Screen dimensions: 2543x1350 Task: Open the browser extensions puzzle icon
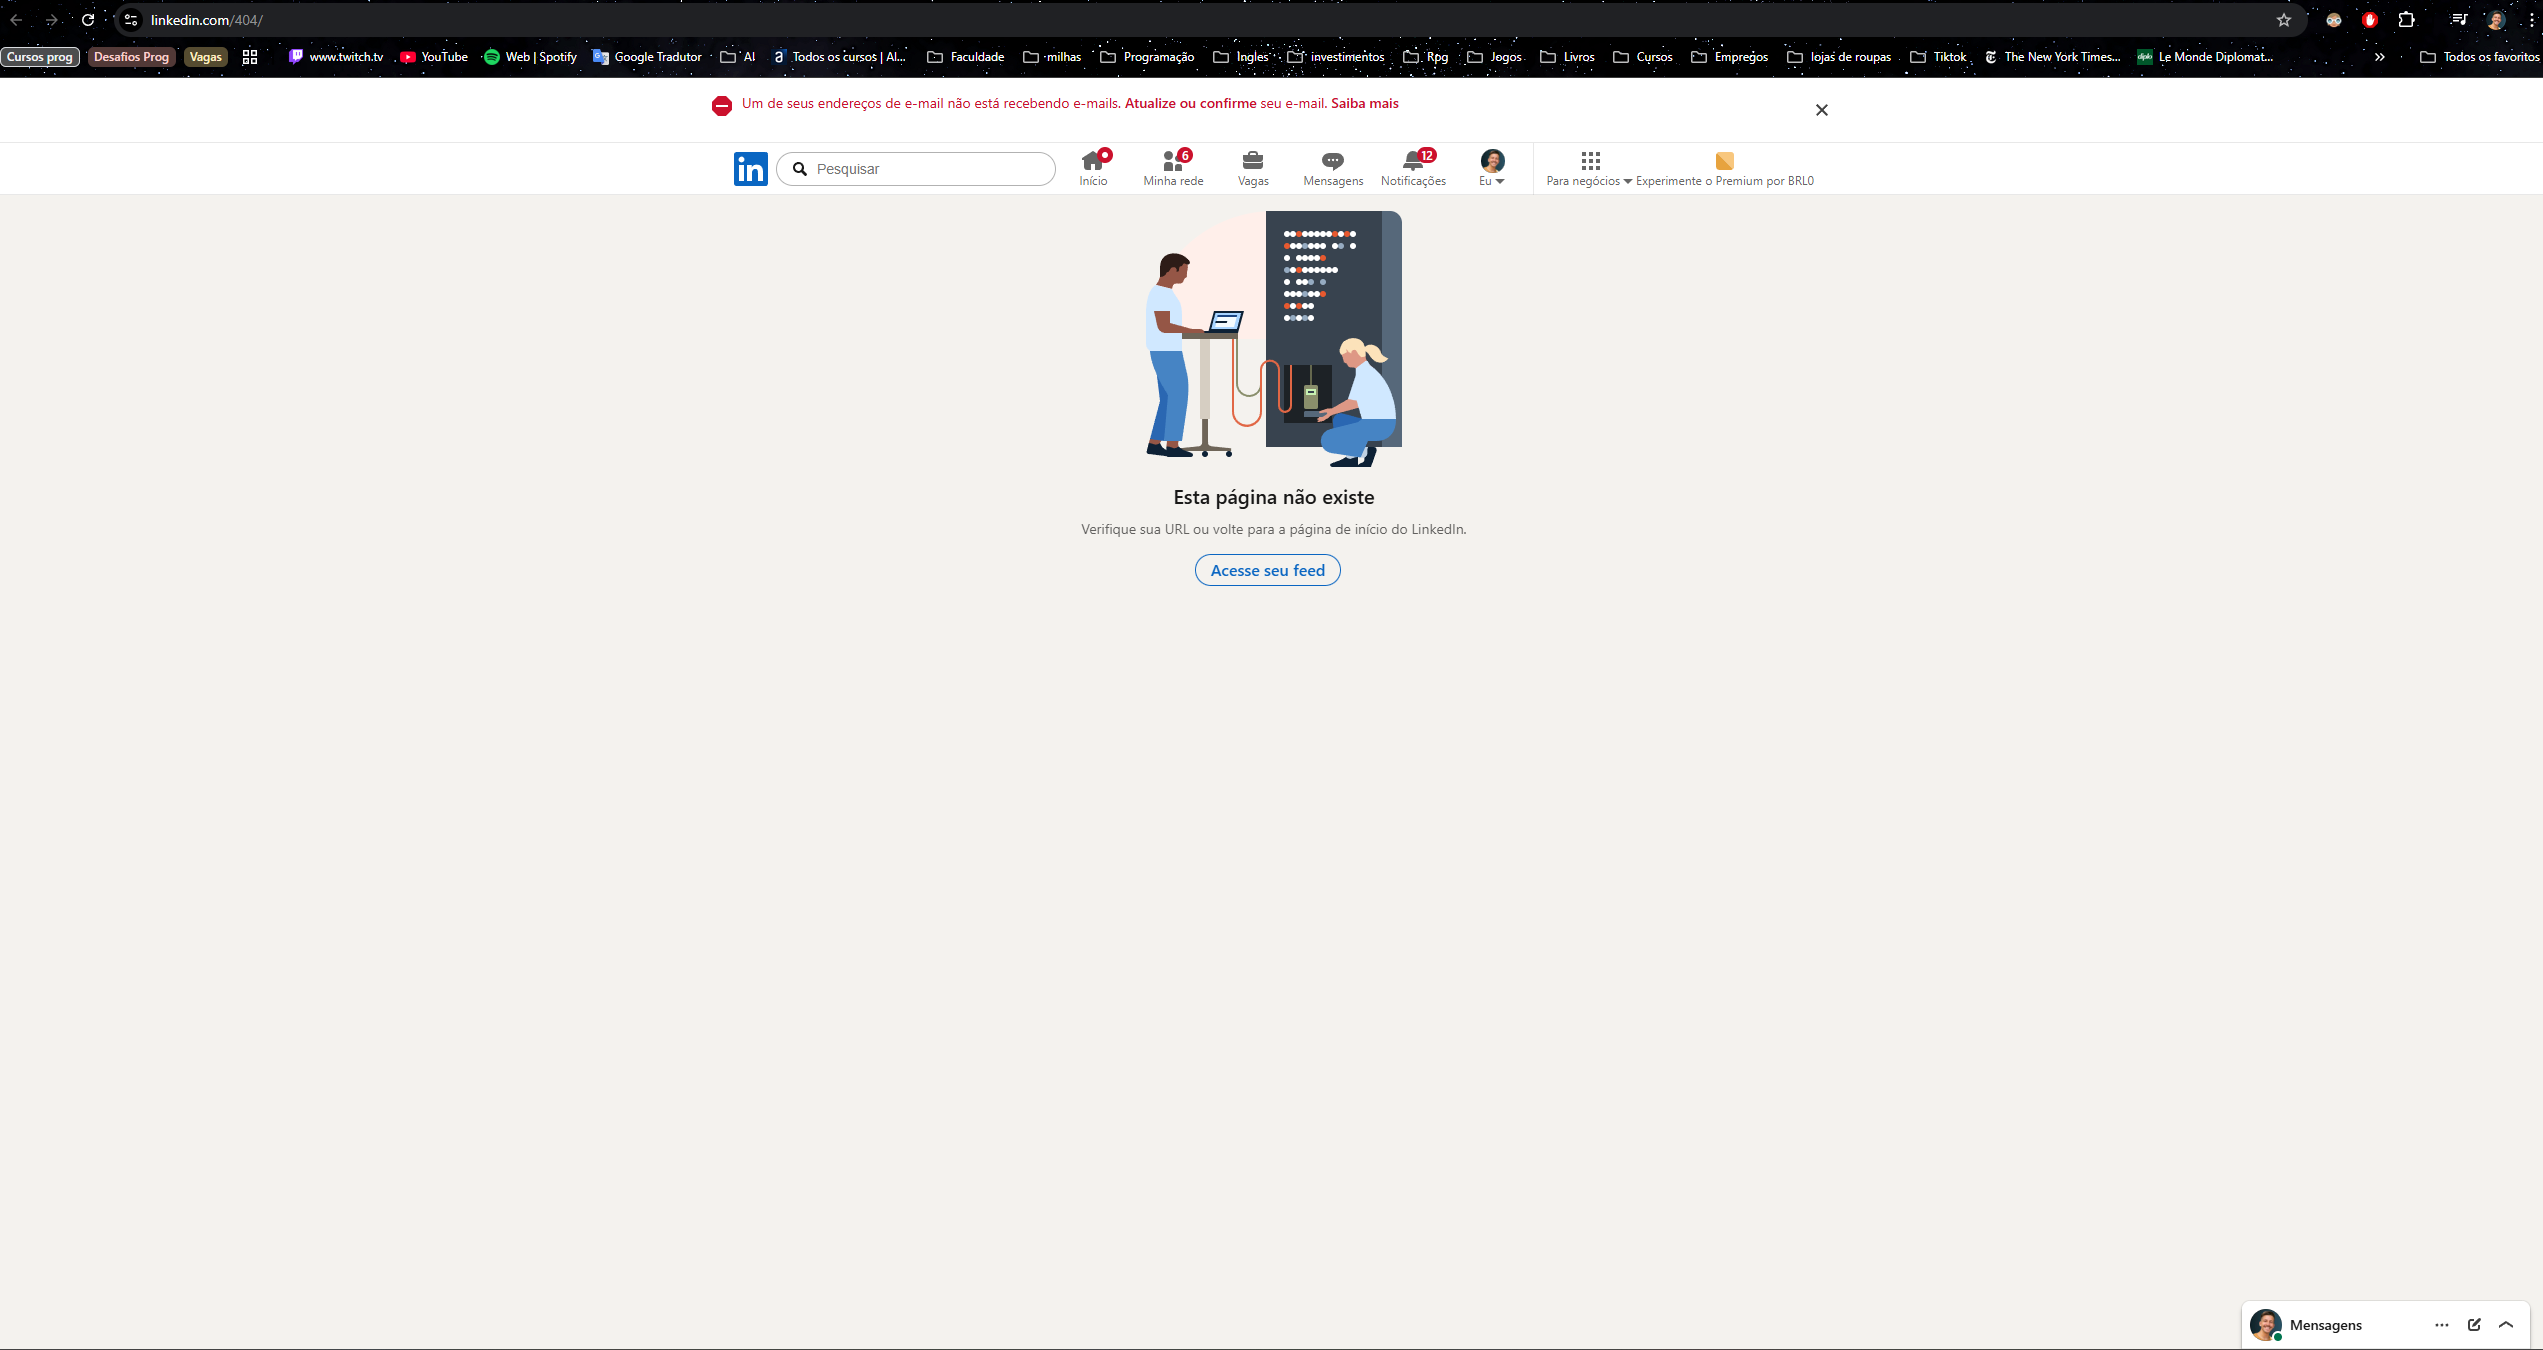[2406, 20]
